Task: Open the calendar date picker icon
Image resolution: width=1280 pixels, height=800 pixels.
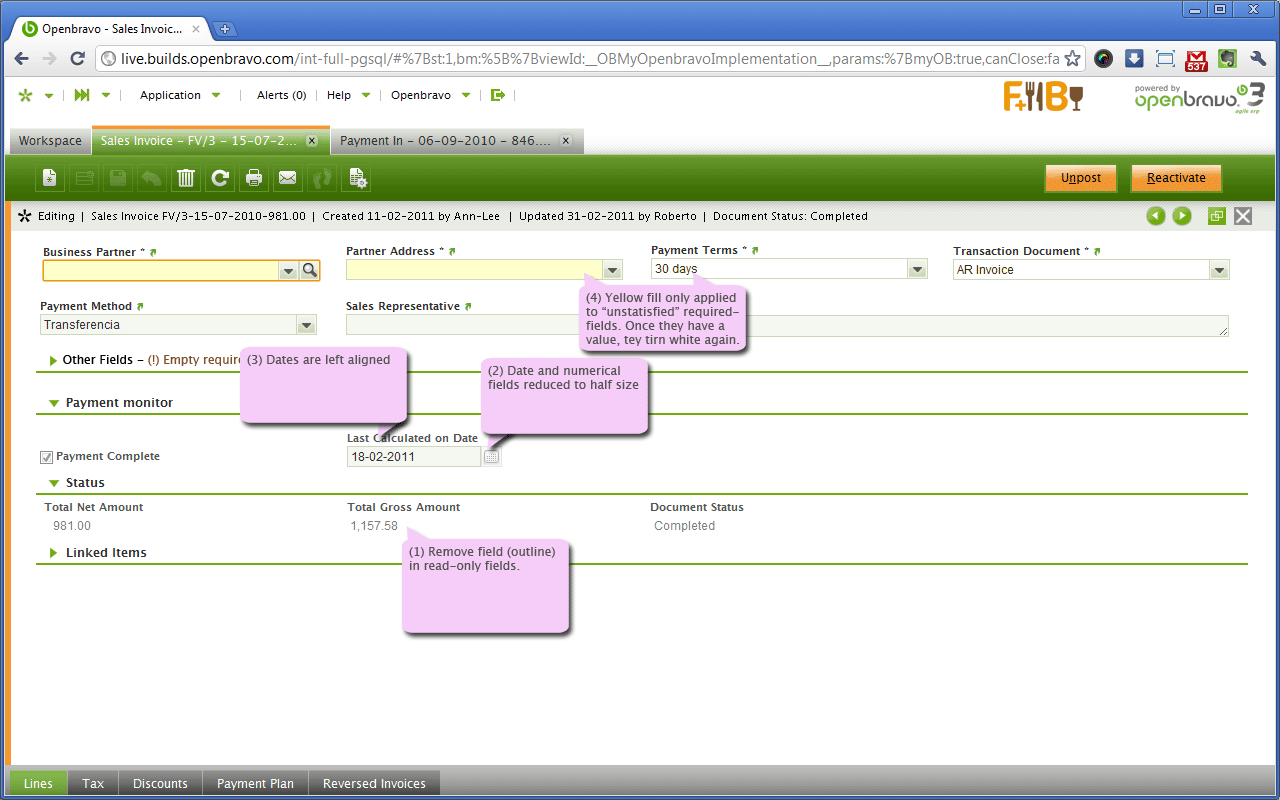Action: (491, 457)
